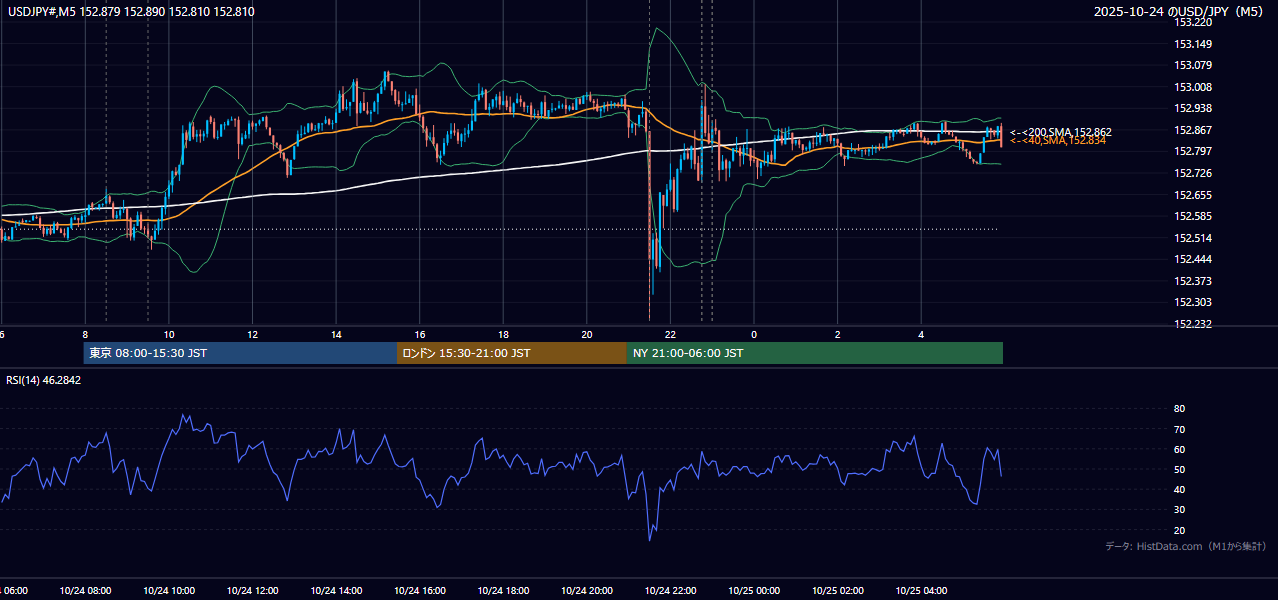Click price axis label 152.655
The height and width of the screenshot is (600, 1278).
tap(1192, 195)
